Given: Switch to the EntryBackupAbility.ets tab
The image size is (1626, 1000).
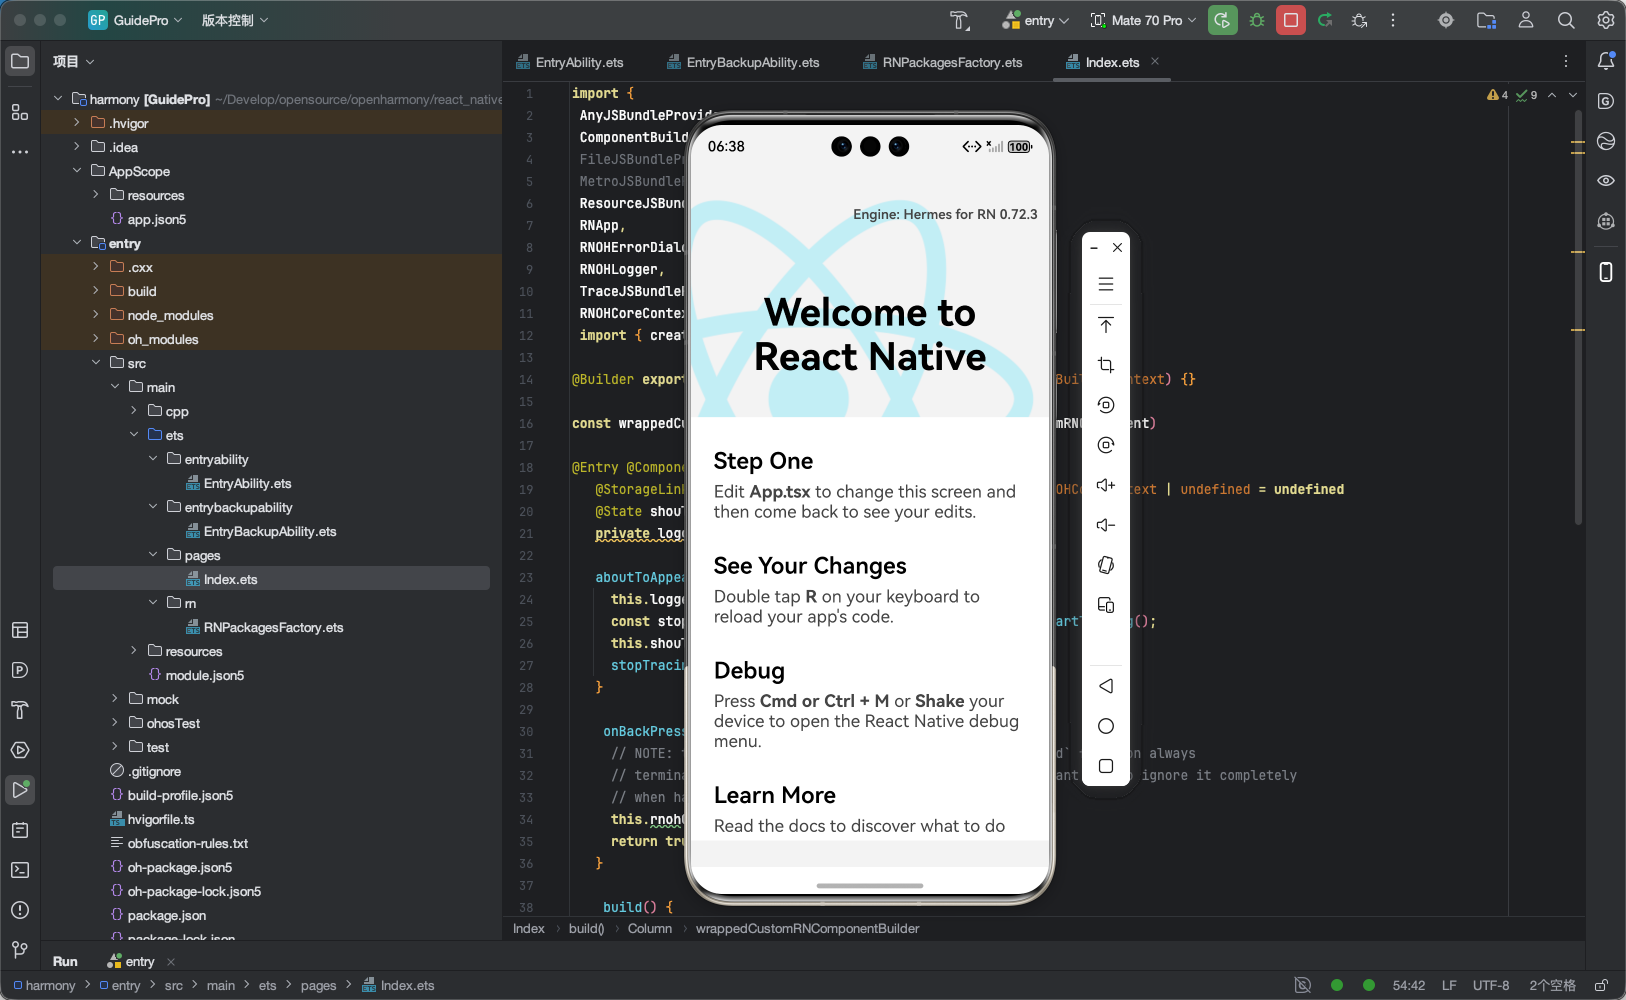Looking at the screenshot, I should coord(743,62).
